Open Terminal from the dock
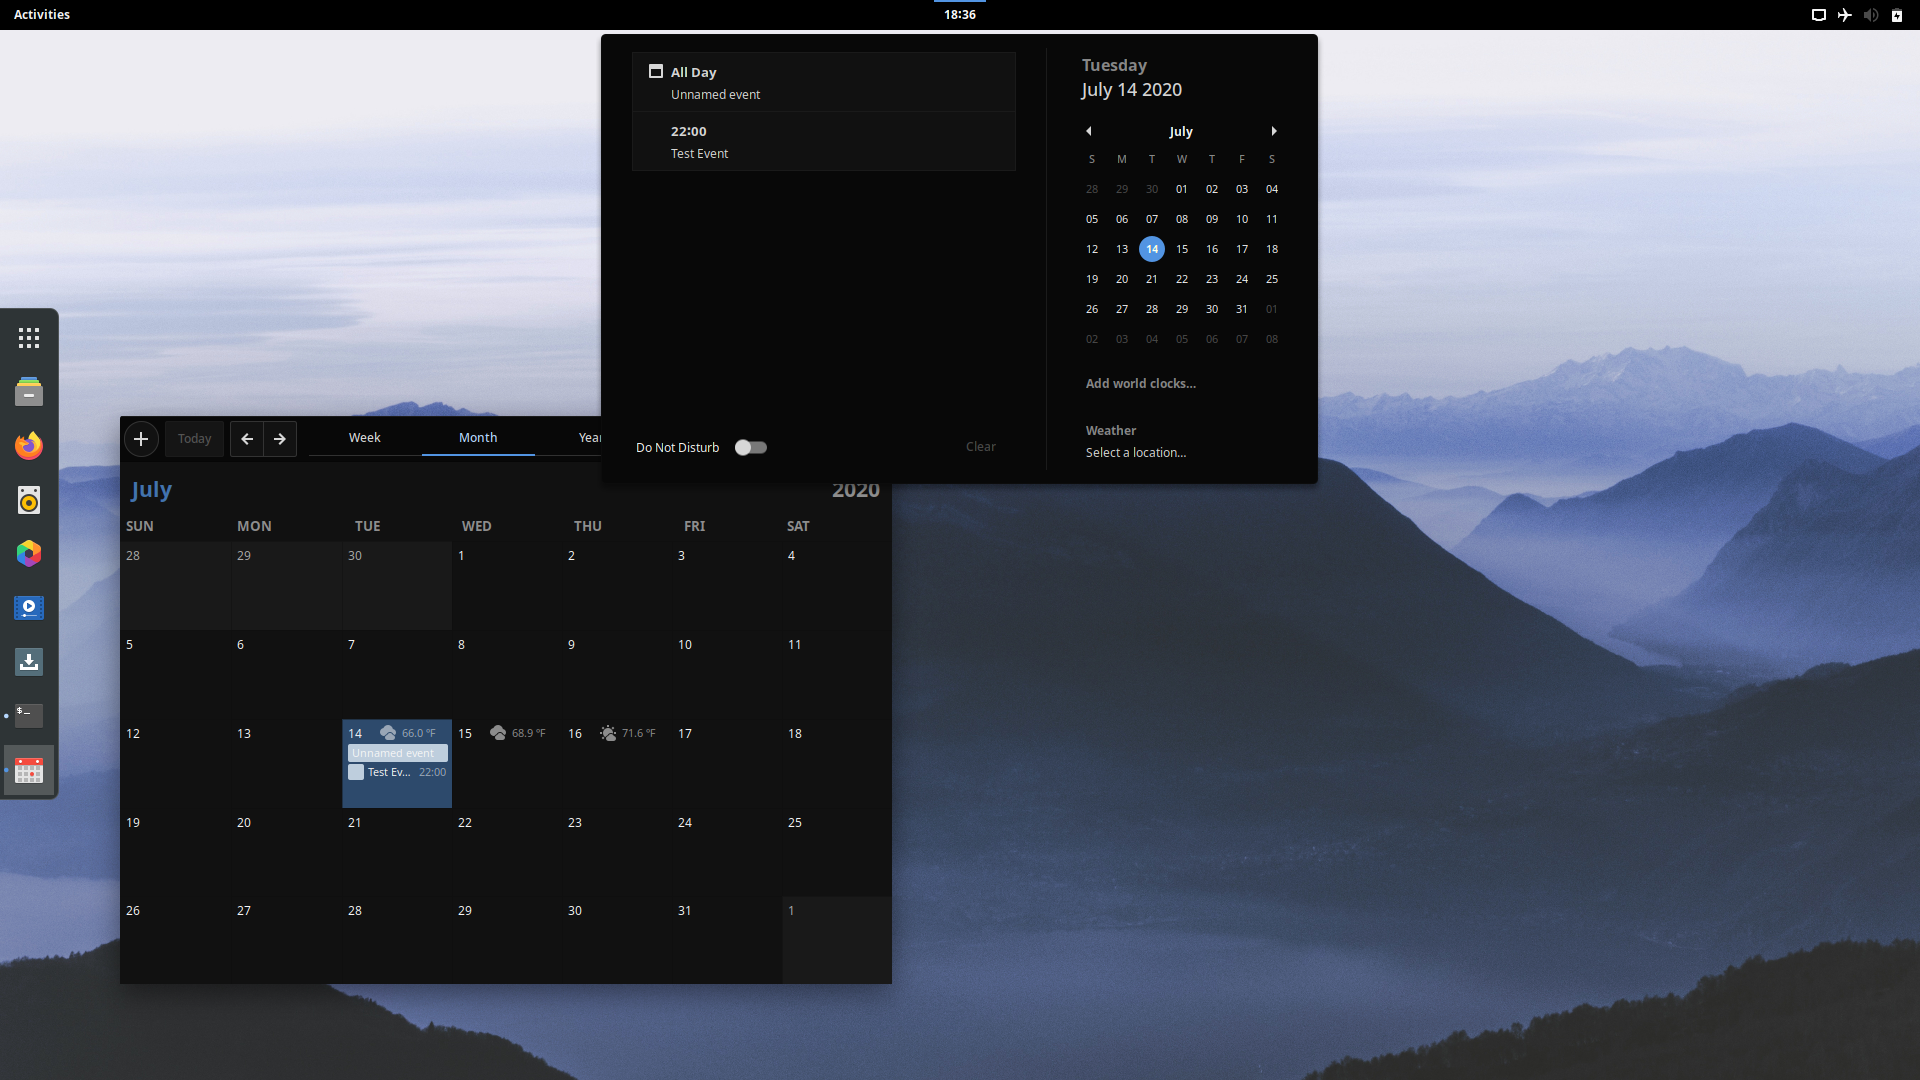This screenshot has height=1080, width=1920. (x=29, y=716)
